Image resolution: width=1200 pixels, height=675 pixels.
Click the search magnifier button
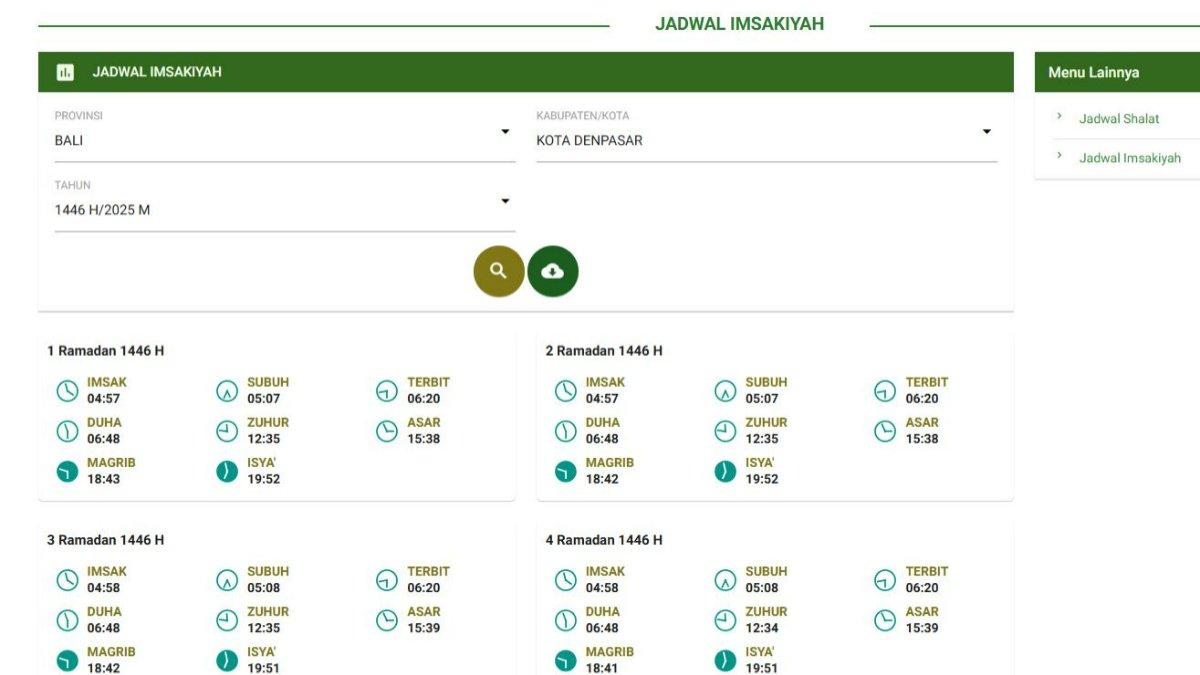(x=498, y=271)
